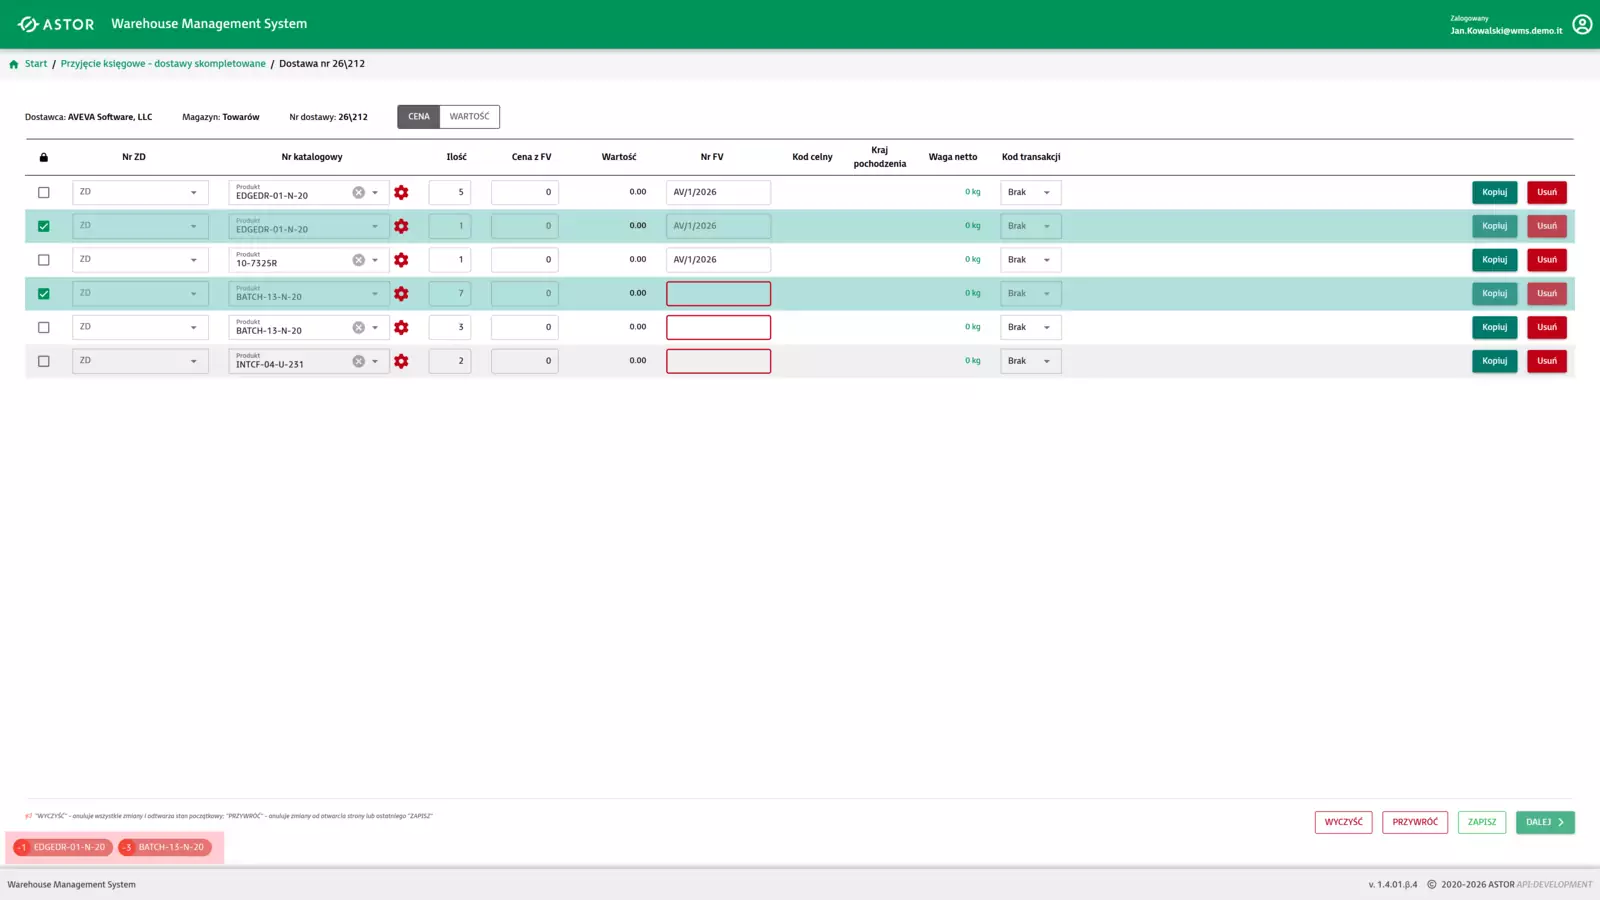The image size is (1600, 900).
Task: Open gear settings for INTCF-04-U-231 row
Action: coord(401,361)
